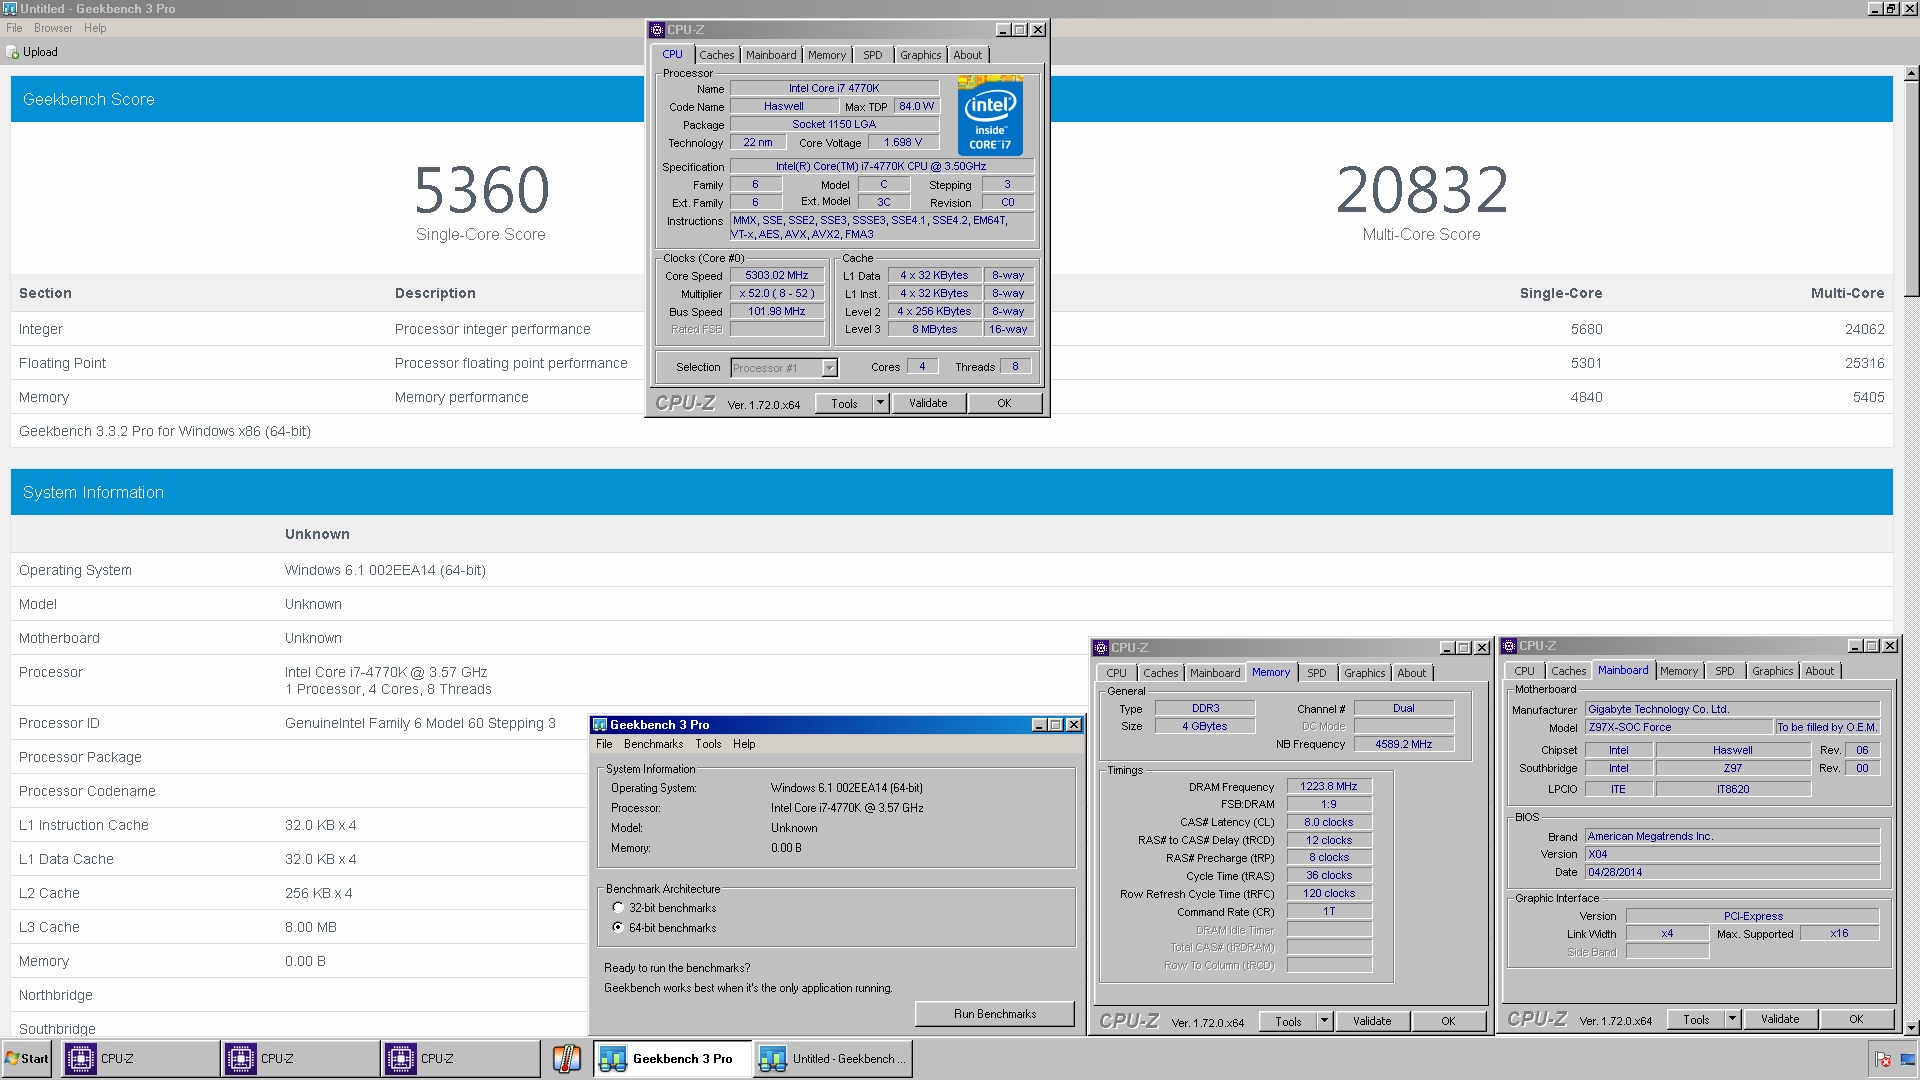Click the BIOS Date 04/28/2014 field
This screenshot has width=1920, height=1080.
1733,872
